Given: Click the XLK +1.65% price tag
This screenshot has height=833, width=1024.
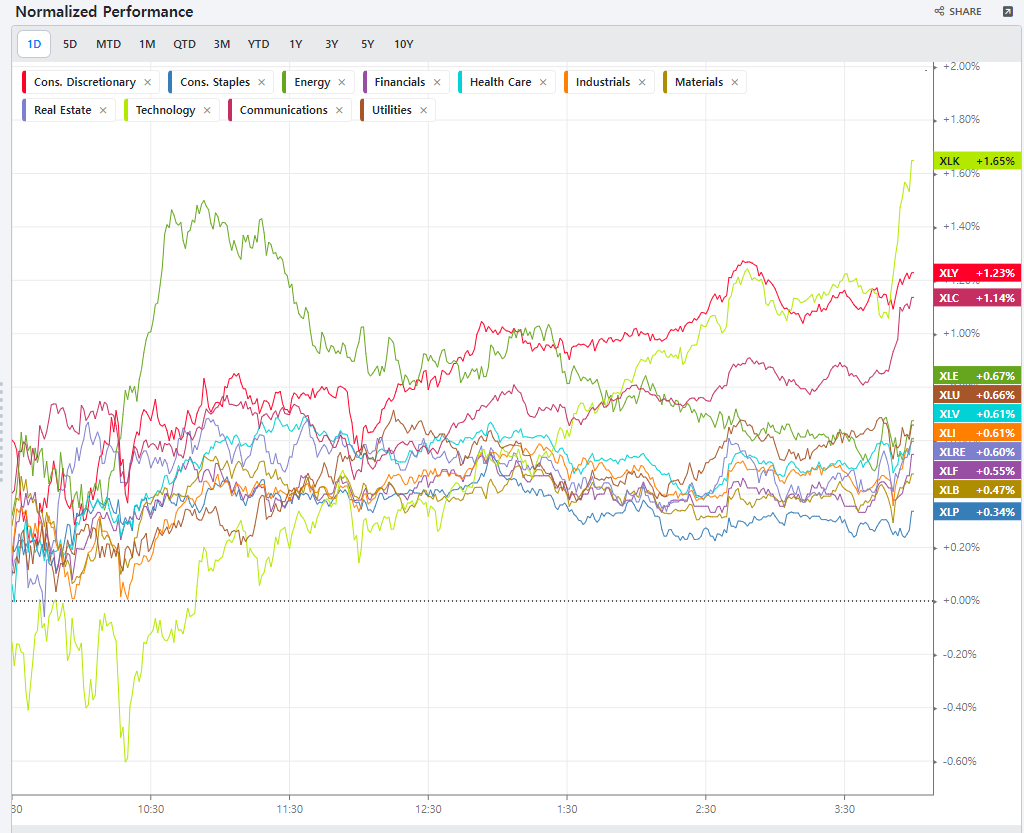Looking at the screenshot, I should tap(977, 161).
